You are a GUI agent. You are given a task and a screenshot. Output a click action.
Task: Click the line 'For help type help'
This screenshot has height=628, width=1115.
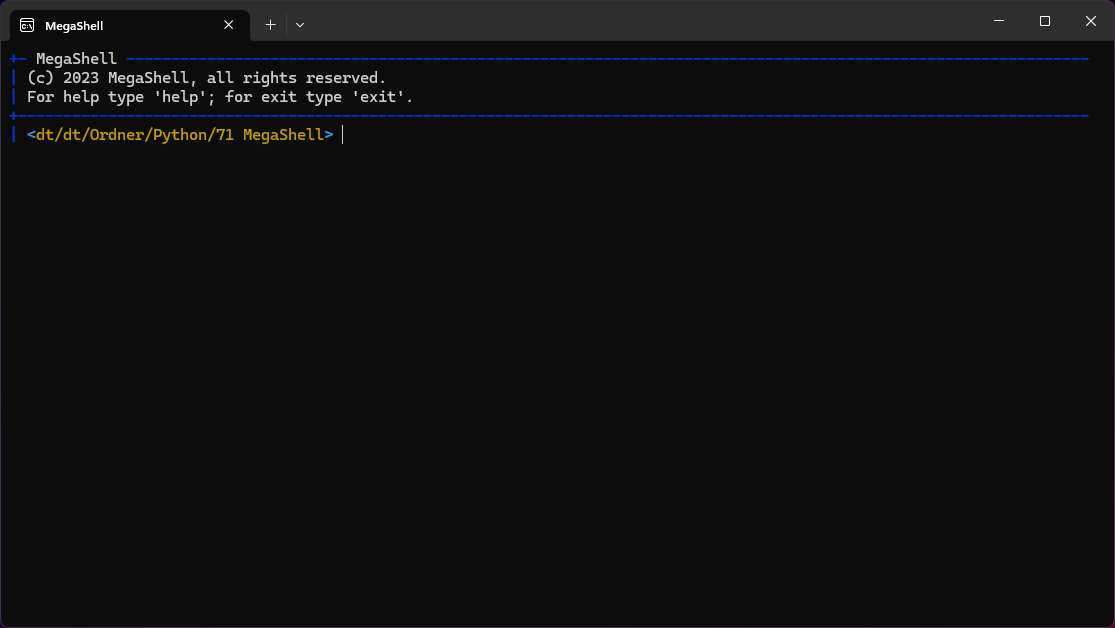220,97
